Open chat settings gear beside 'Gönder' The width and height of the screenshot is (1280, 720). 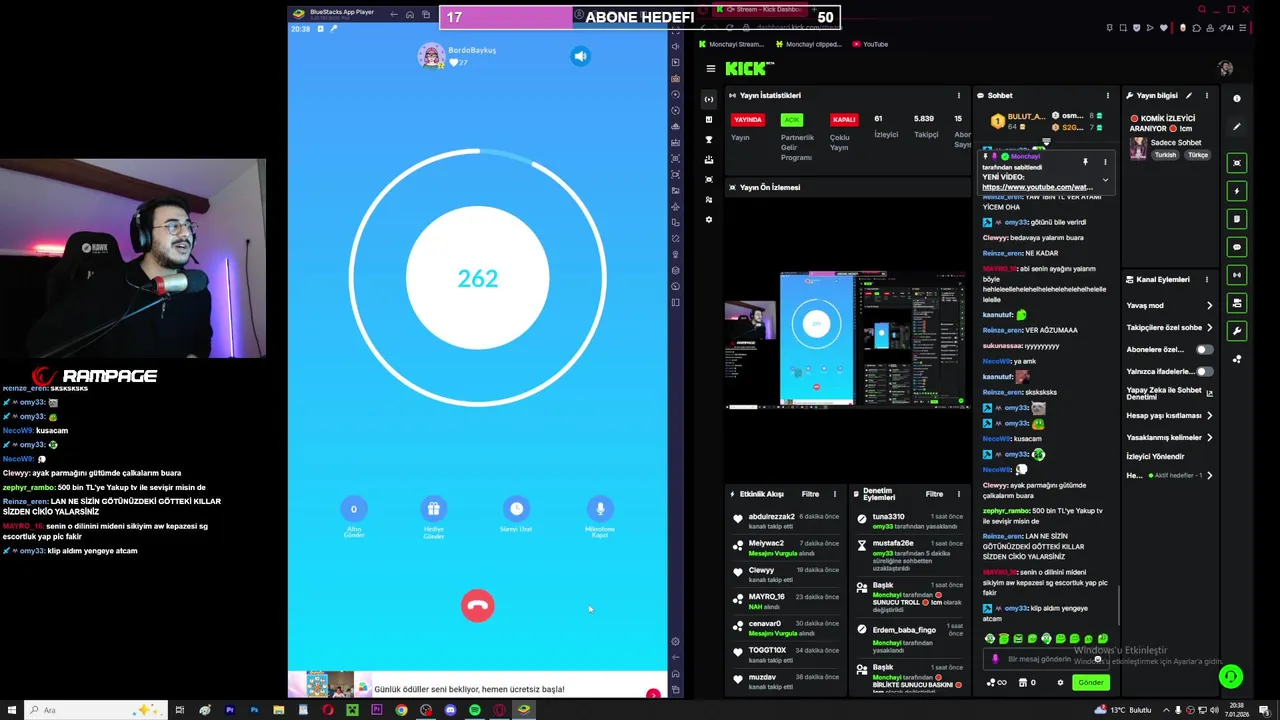[x=1061, y=682]
